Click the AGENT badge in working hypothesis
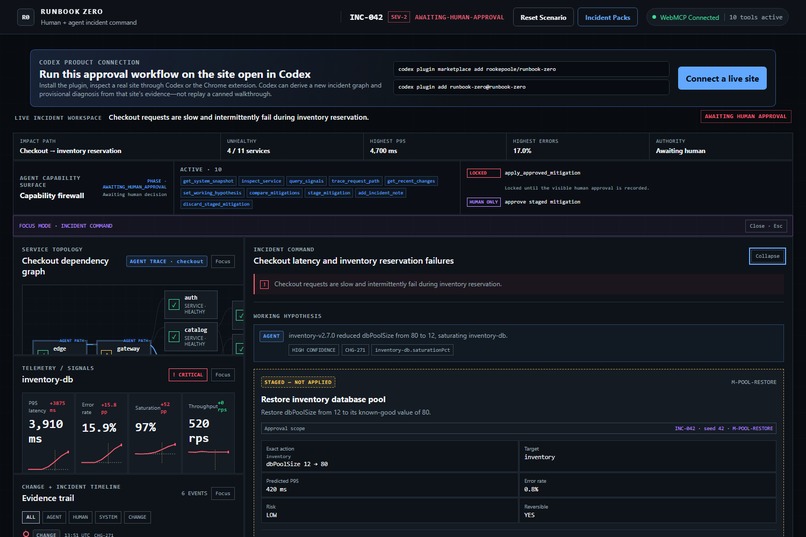The image size is (806, 537). (271, 336)
